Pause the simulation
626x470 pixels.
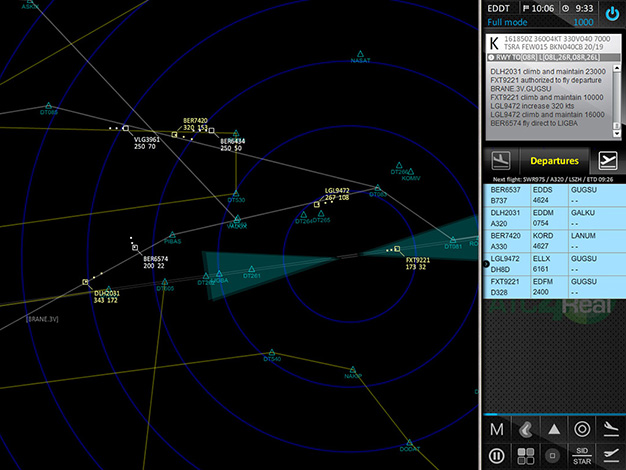click(x=497, y=456)
